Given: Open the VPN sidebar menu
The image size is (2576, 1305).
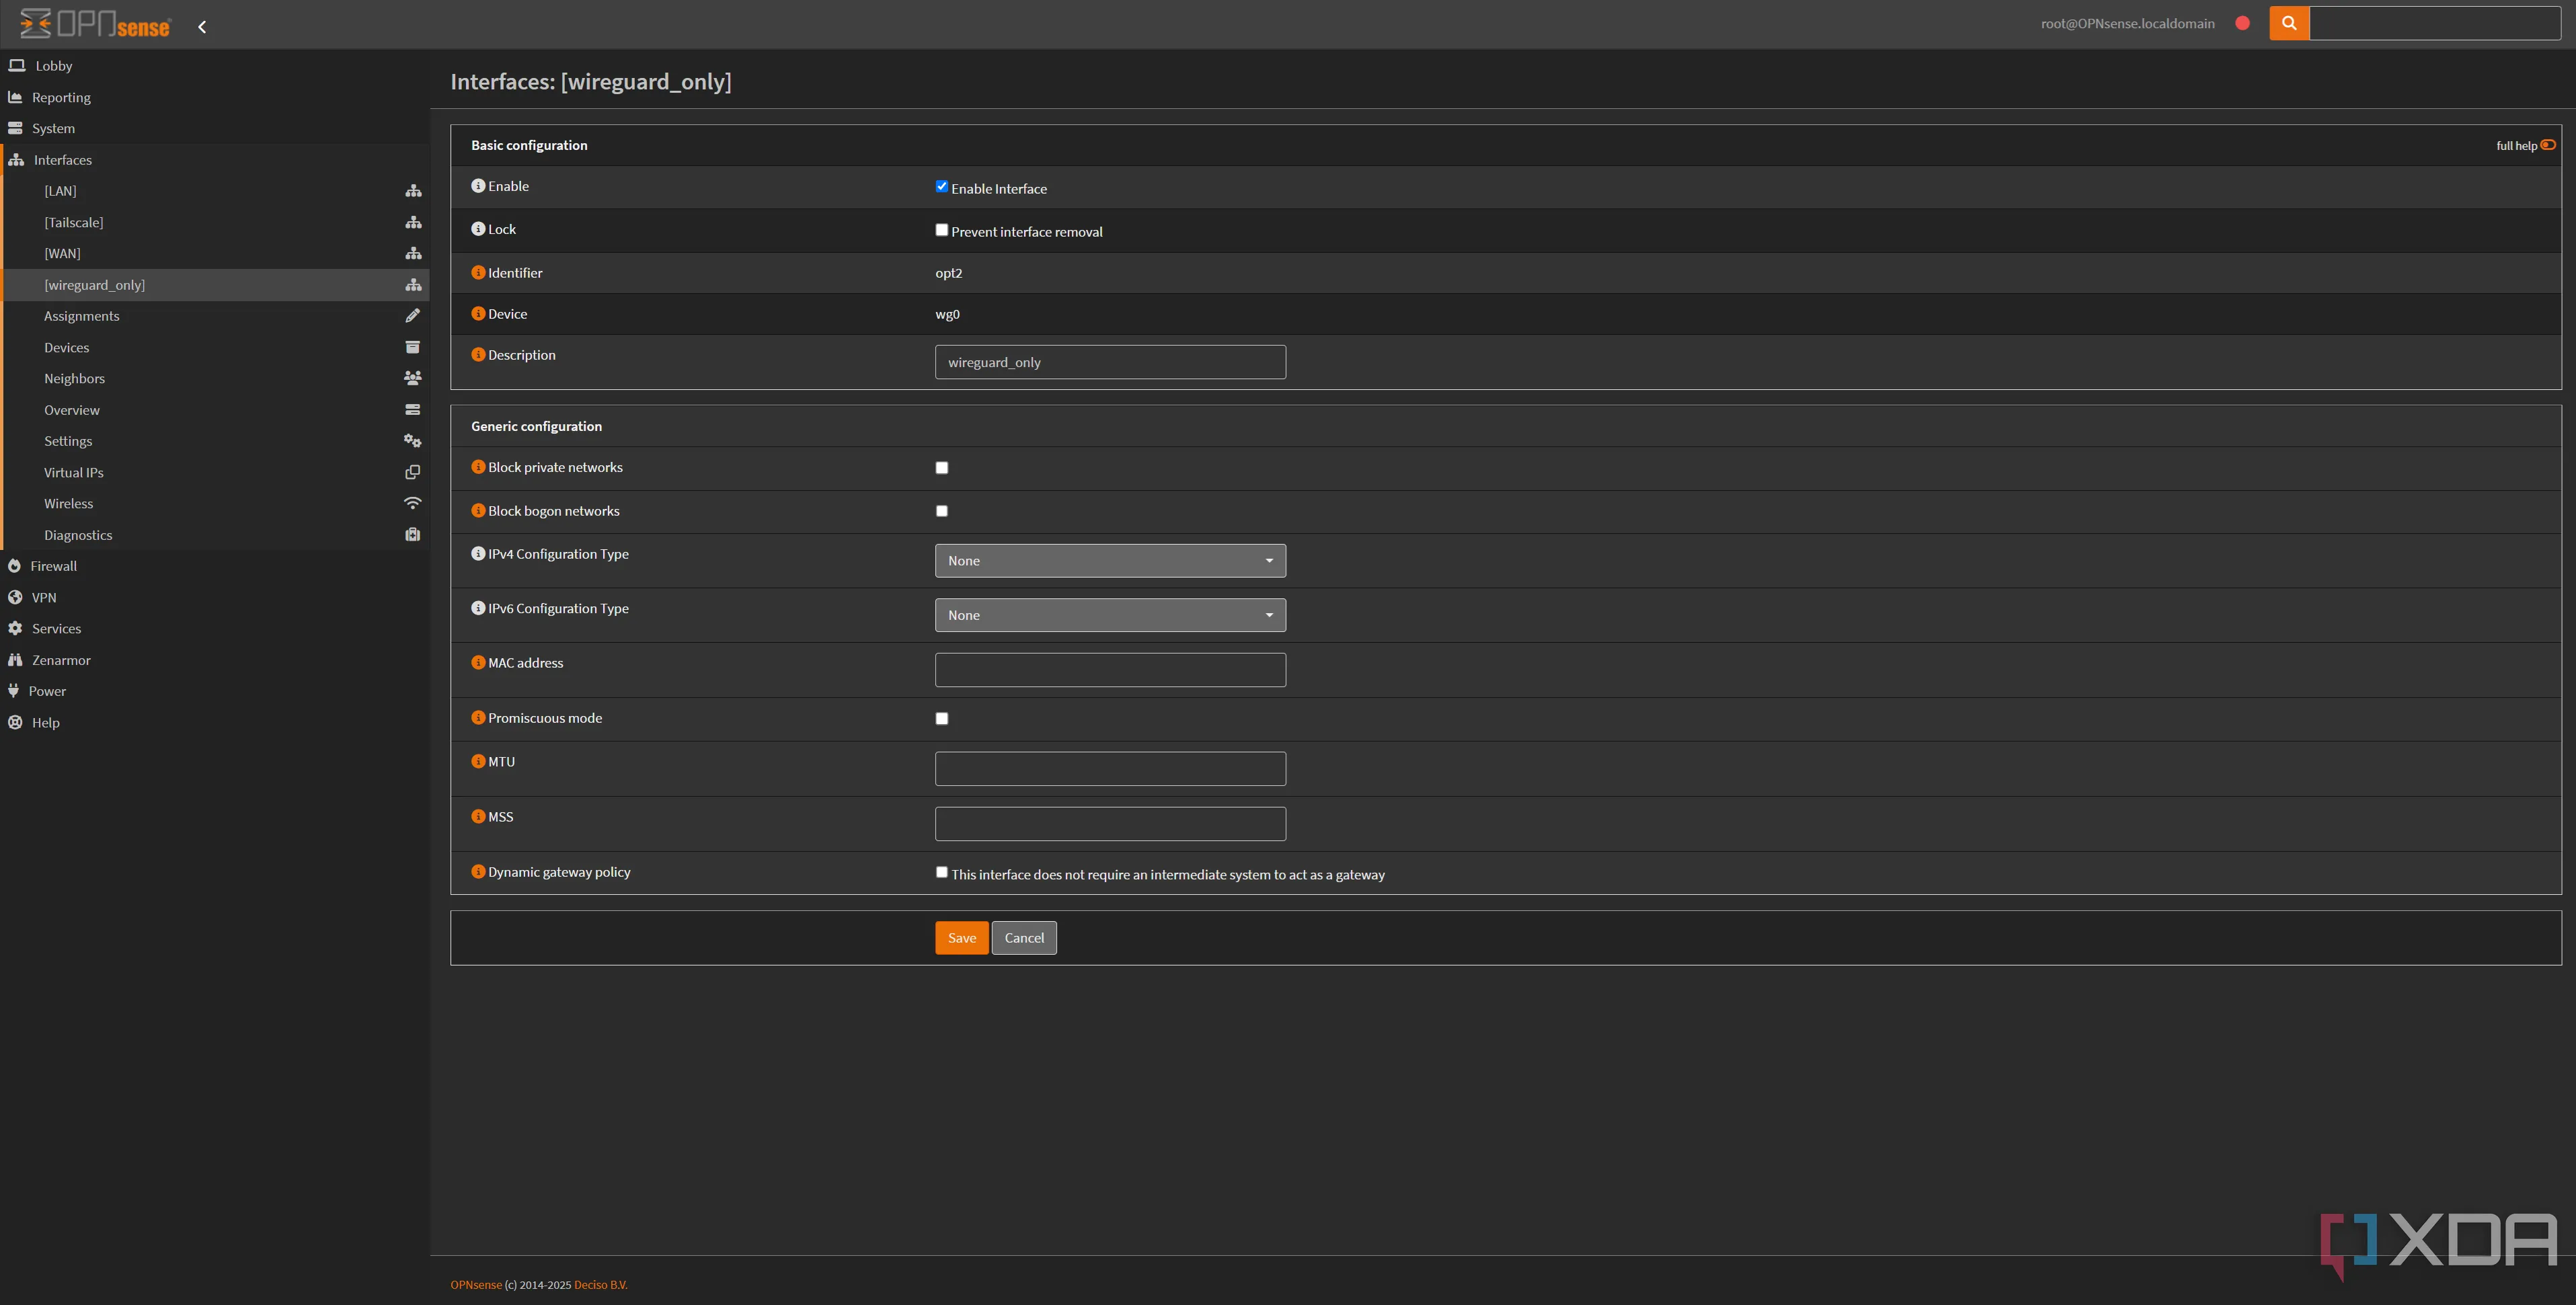Looking at the screenshot, I should tap(44, 597).
